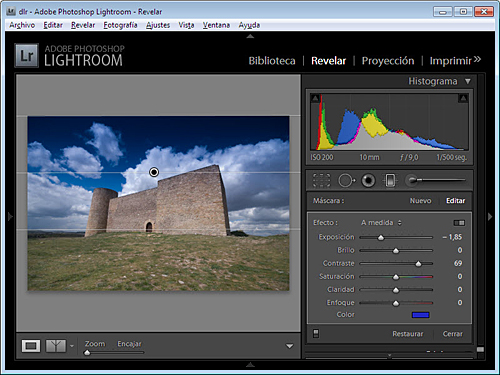This screenshot has height=375, width=500.
Task: Open the Vista menu
Action: click(186, 25)
